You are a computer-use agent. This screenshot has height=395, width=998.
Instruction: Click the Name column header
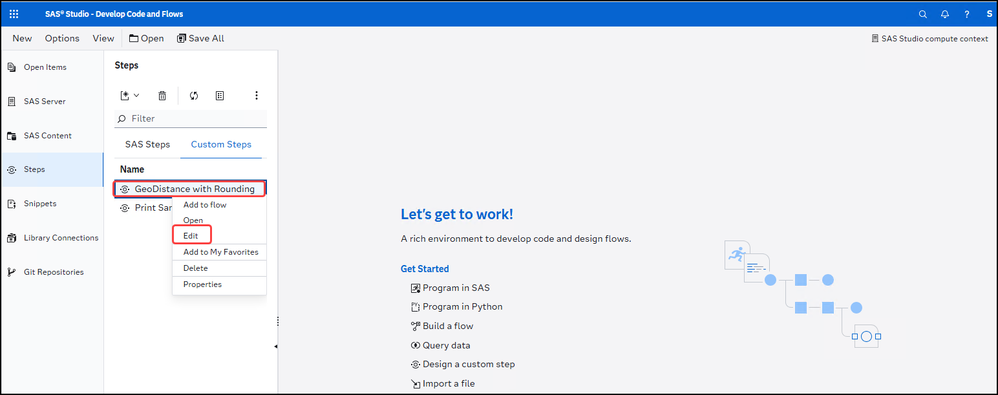[x=132, y=169]
